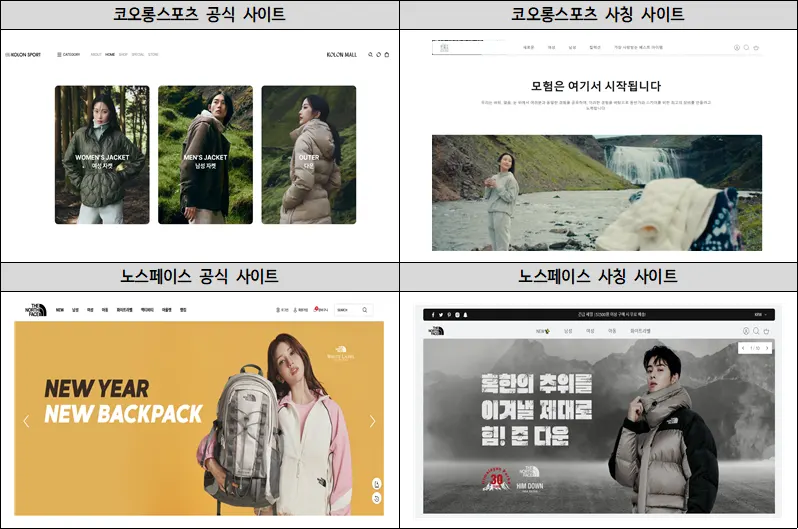Screen dimensions: 798x529
Task: Open 남성 menu on fake North Face site
Action: pyautogui.click(x=568, y=331)
